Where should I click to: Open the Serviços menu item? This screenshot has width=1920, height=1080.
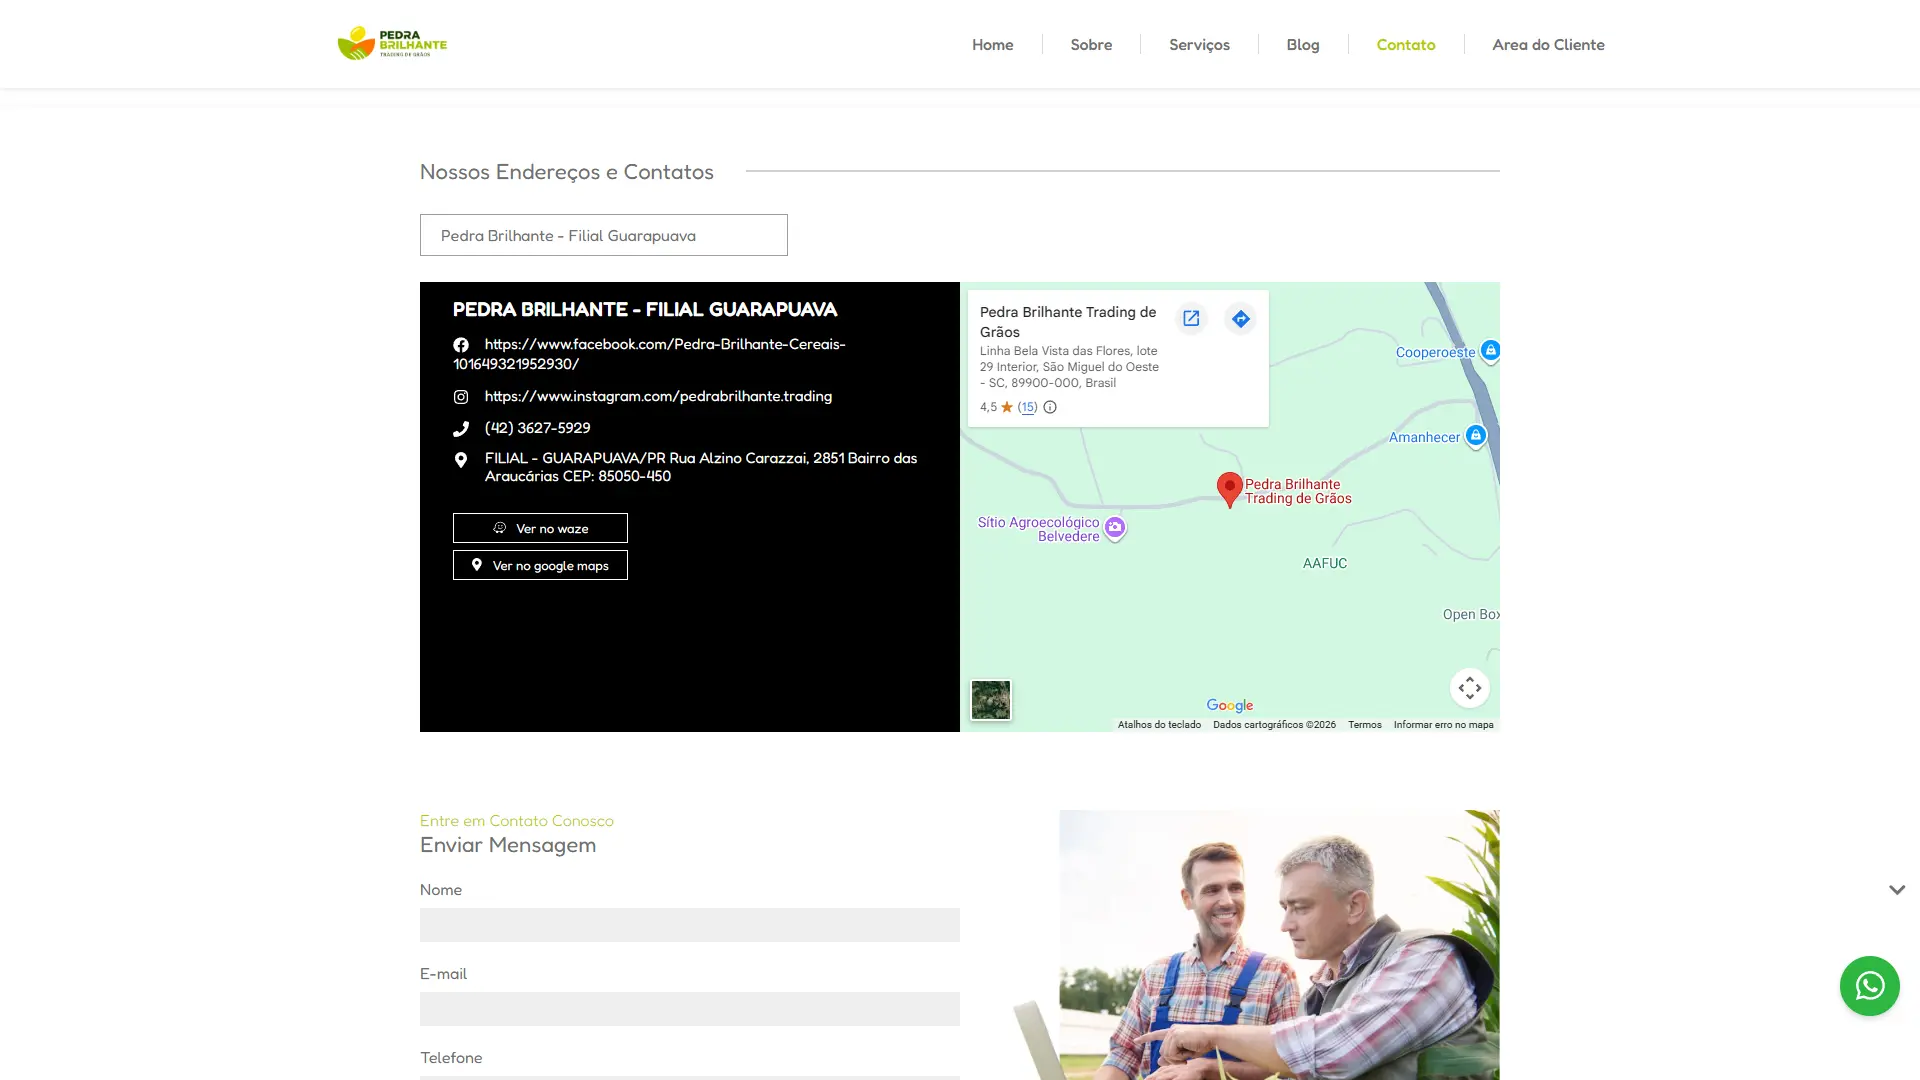click(1199, 44)
